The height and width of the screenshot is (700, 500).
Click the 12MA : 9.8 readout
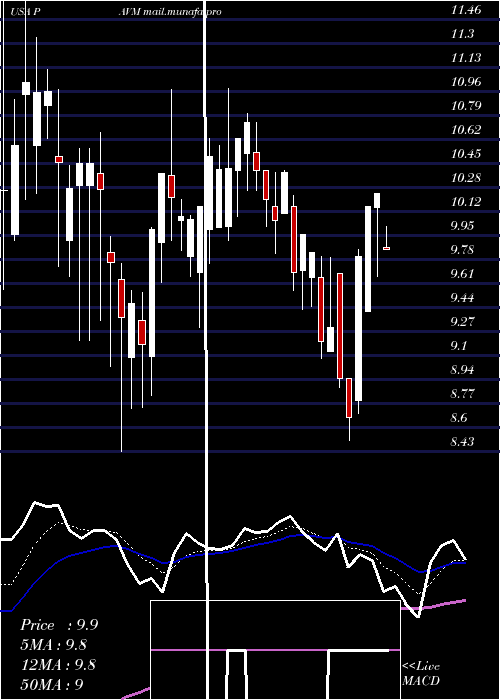58,665
